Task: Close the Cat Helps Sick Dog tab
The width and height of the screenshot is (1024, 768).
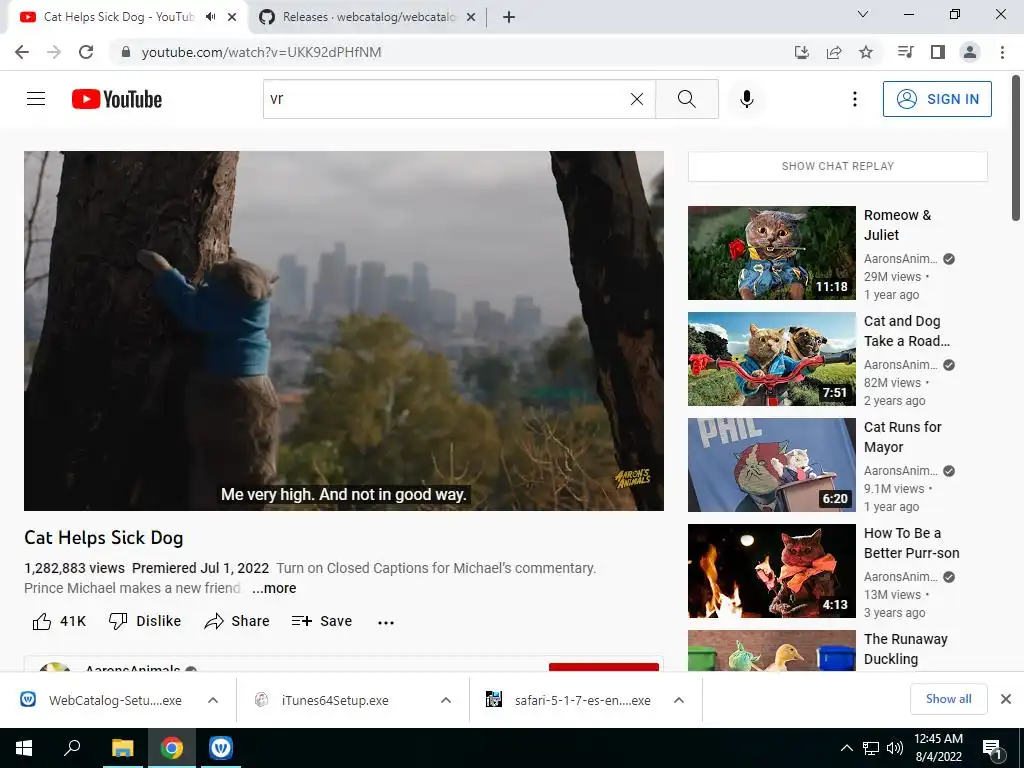Action: (x=232, y=17)
